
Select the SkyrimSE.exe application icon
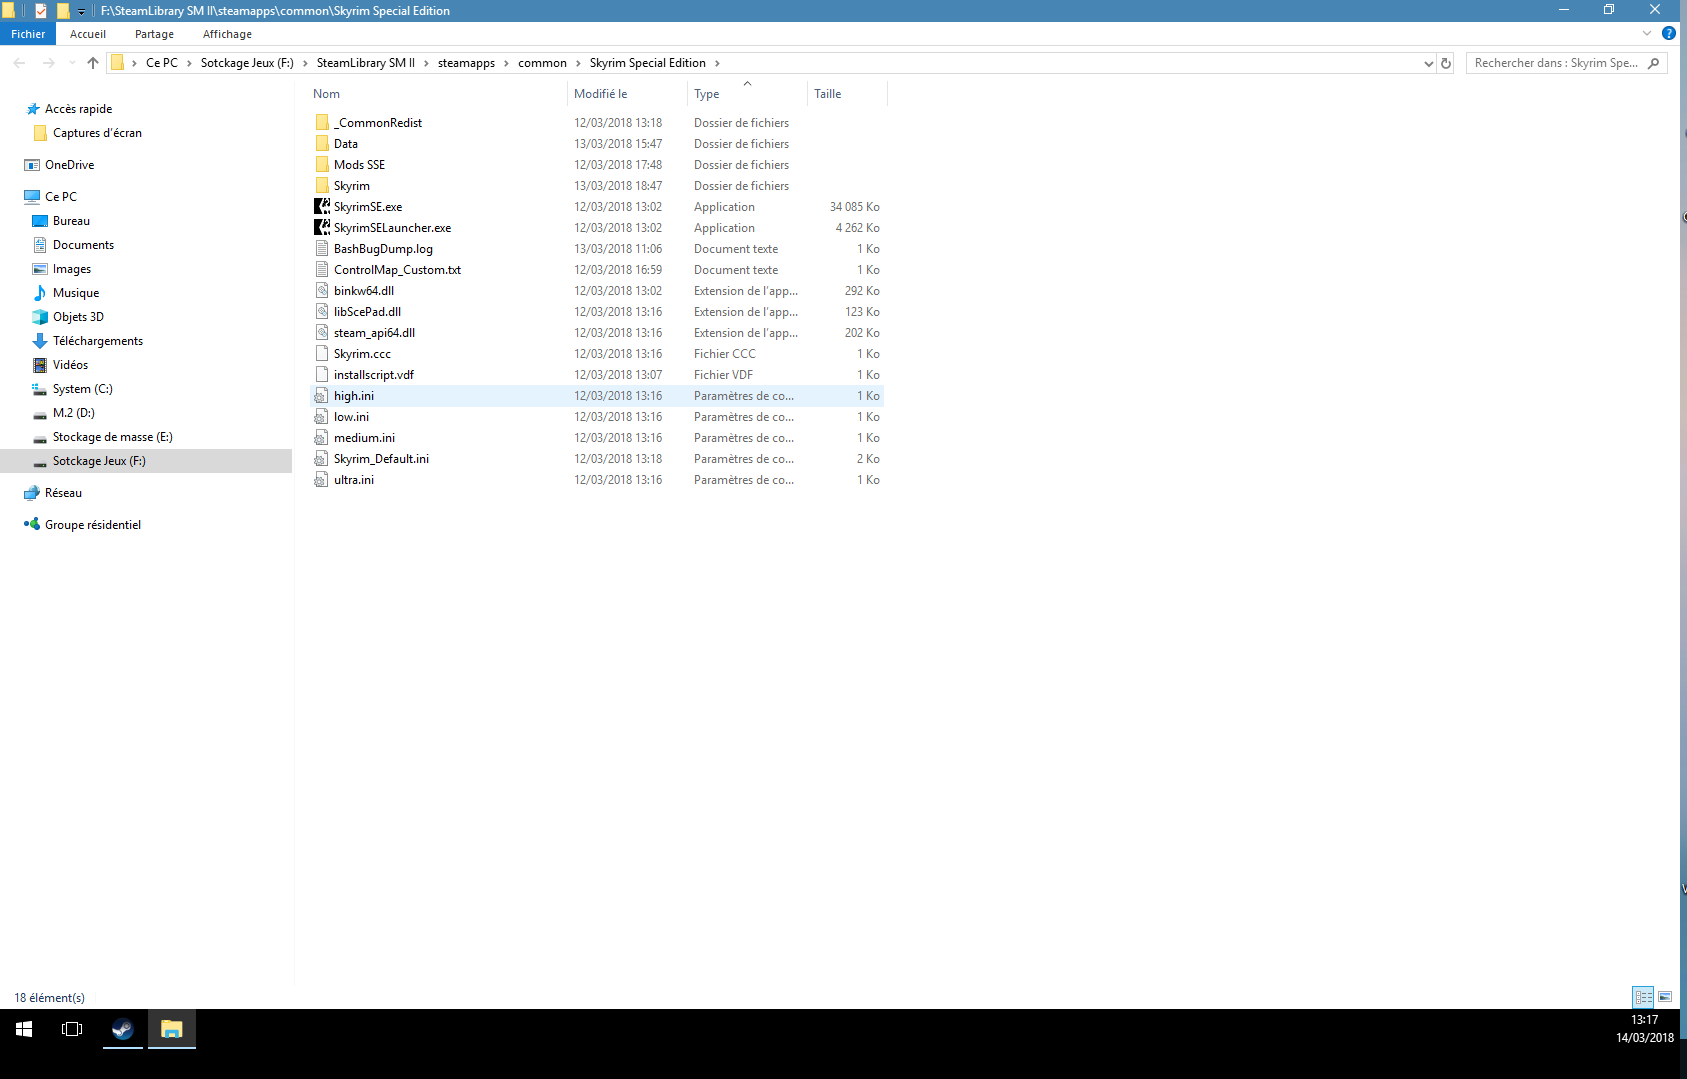pyautogui.click(x=322, y=207)
